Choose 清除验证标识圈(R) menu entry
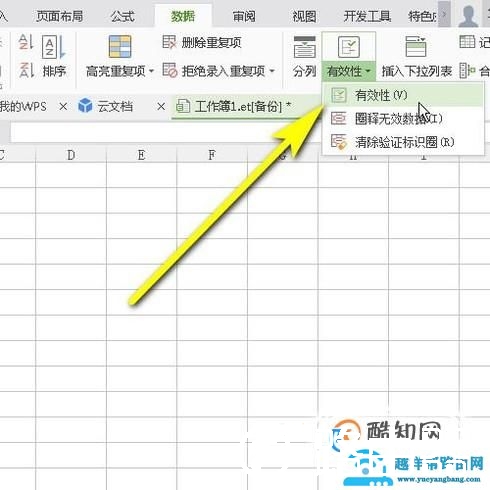This screenshot has width=490, height=490. (x=403, y=142)
